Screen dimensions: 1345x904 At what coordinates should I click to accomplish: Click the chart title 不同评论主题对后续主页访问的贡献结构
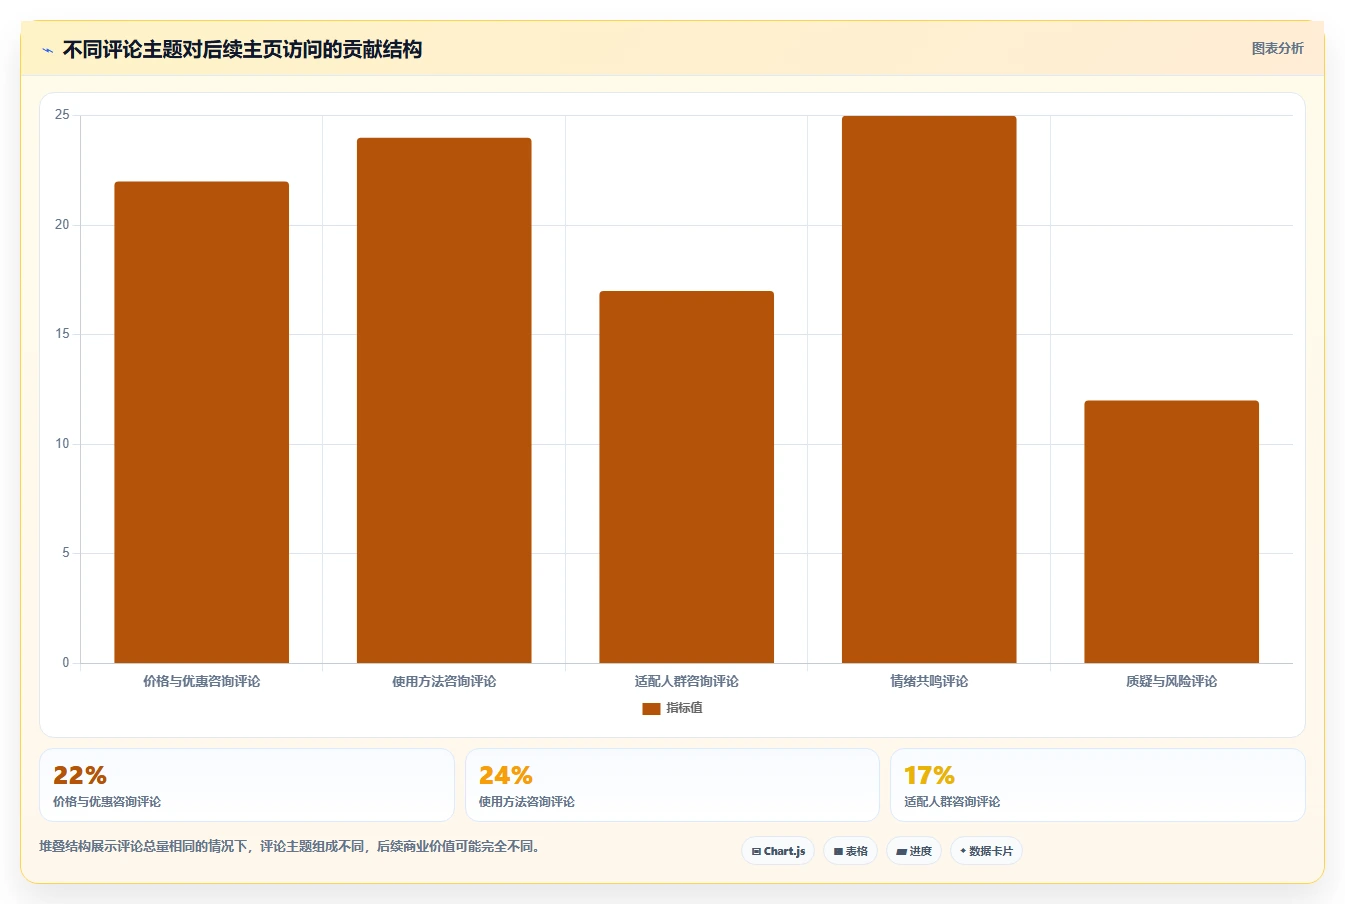coord(242,50)
